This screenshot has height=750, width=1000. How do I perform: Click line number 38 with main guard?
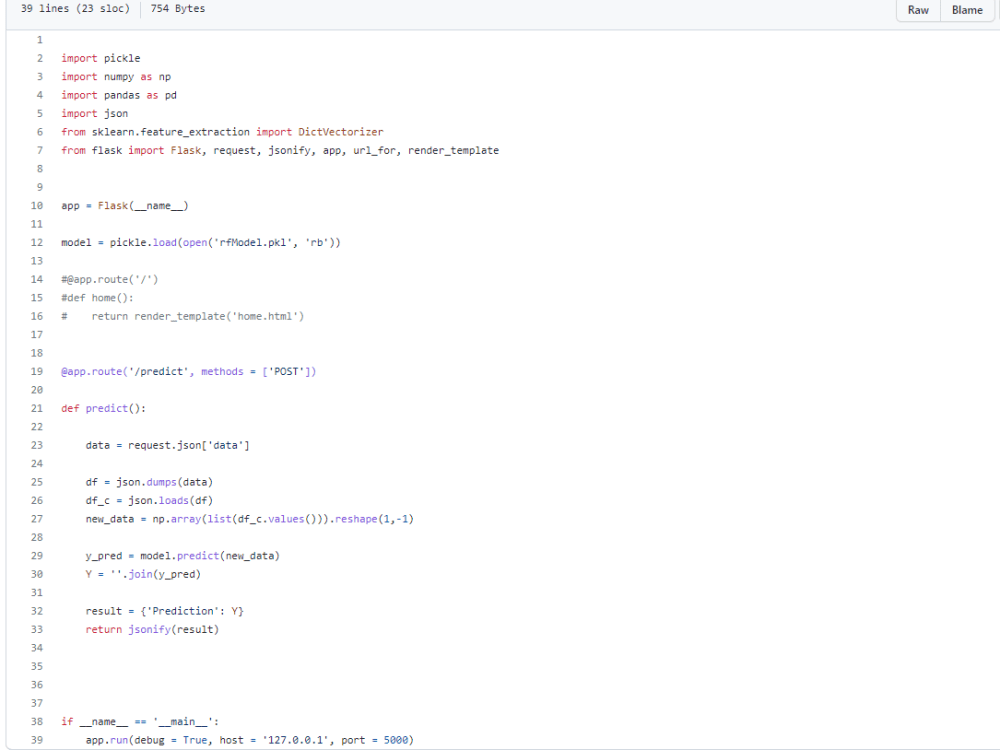(36, 721)
